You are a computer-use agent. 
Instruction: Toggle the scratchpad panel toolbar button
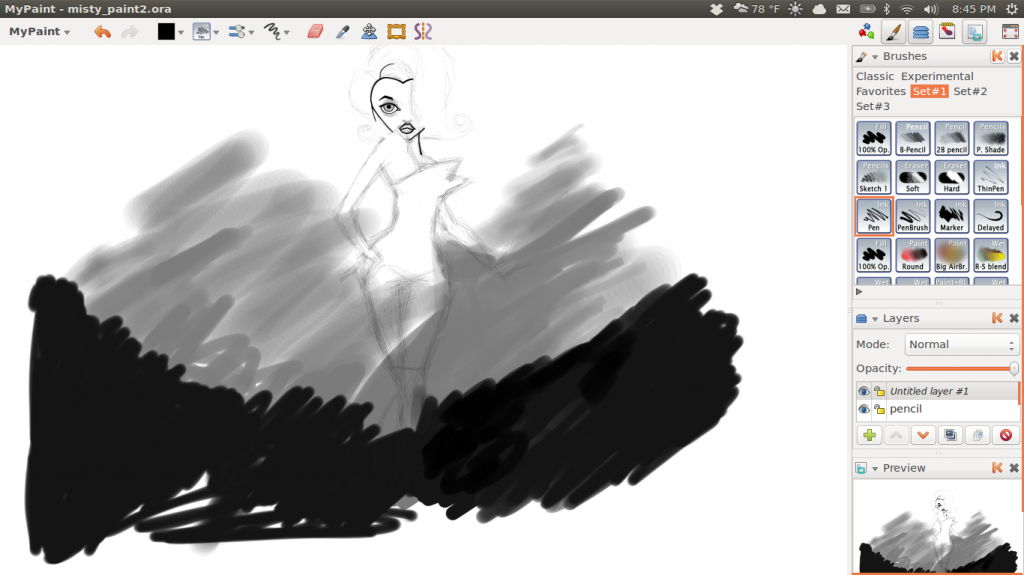947,31
